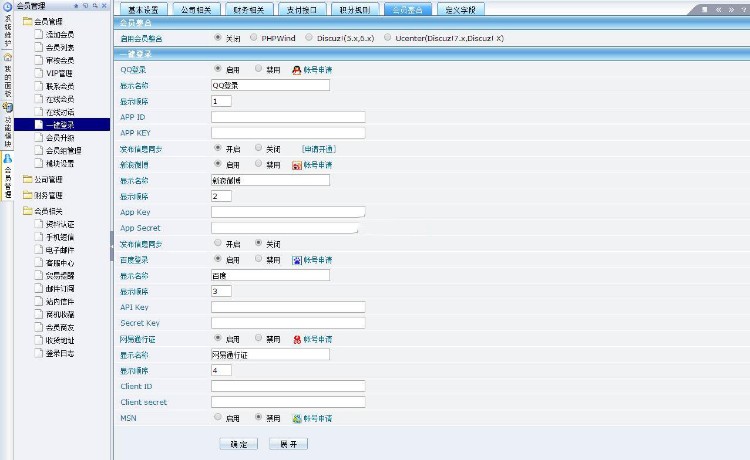Click the NetEase icon next to 帐号申请
The width and height of the screenshot is (750, 460).
297,340
